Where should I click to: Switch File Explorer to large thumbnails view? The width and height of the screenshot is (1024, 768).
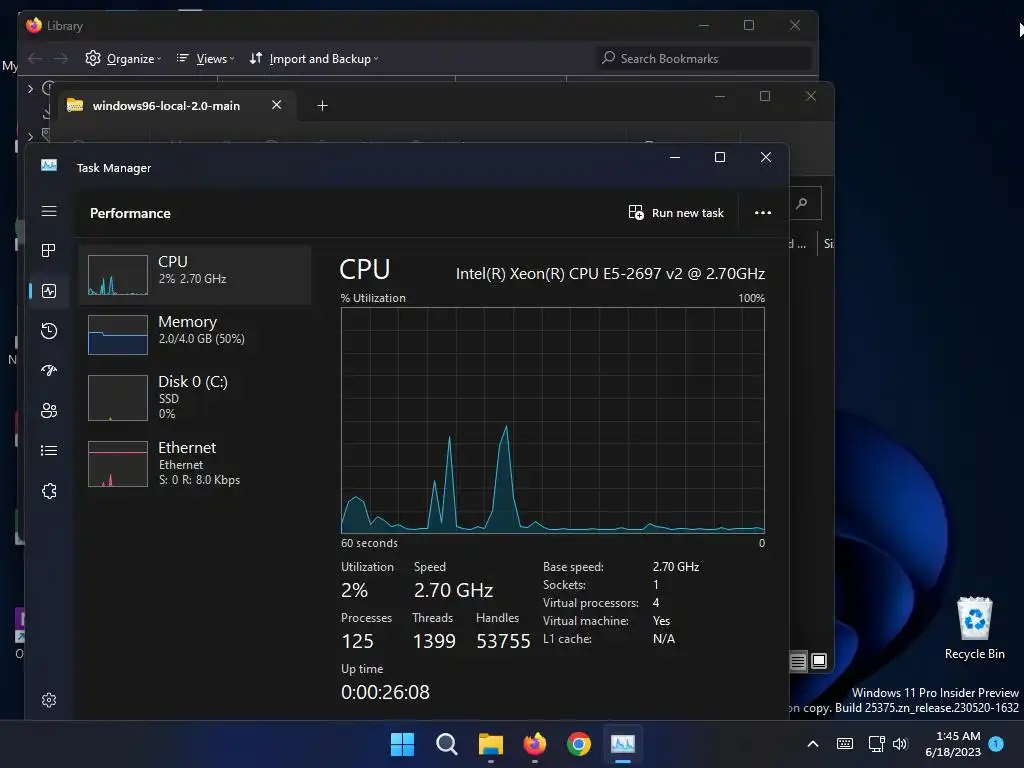[x=819, y=662]
